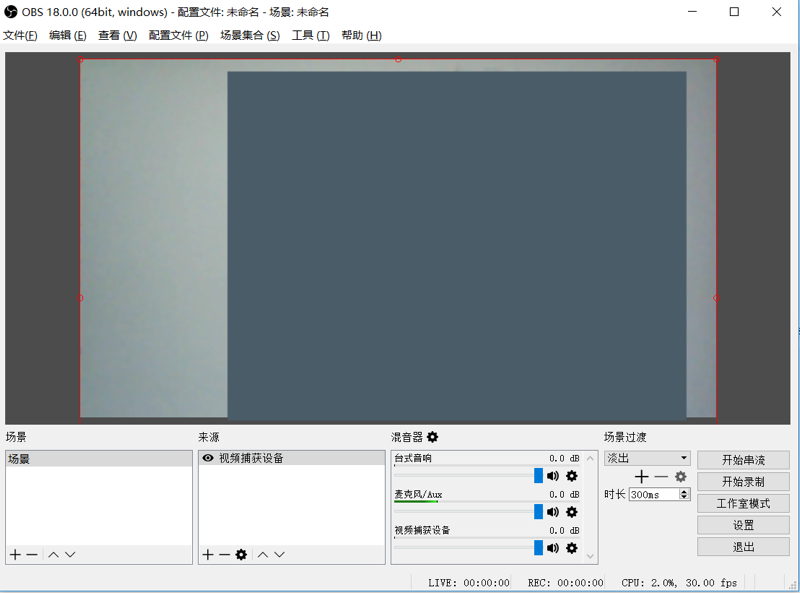
Task: Mute 视频捕获设备 audio speaker icon
Action: (x=553, y=548)
